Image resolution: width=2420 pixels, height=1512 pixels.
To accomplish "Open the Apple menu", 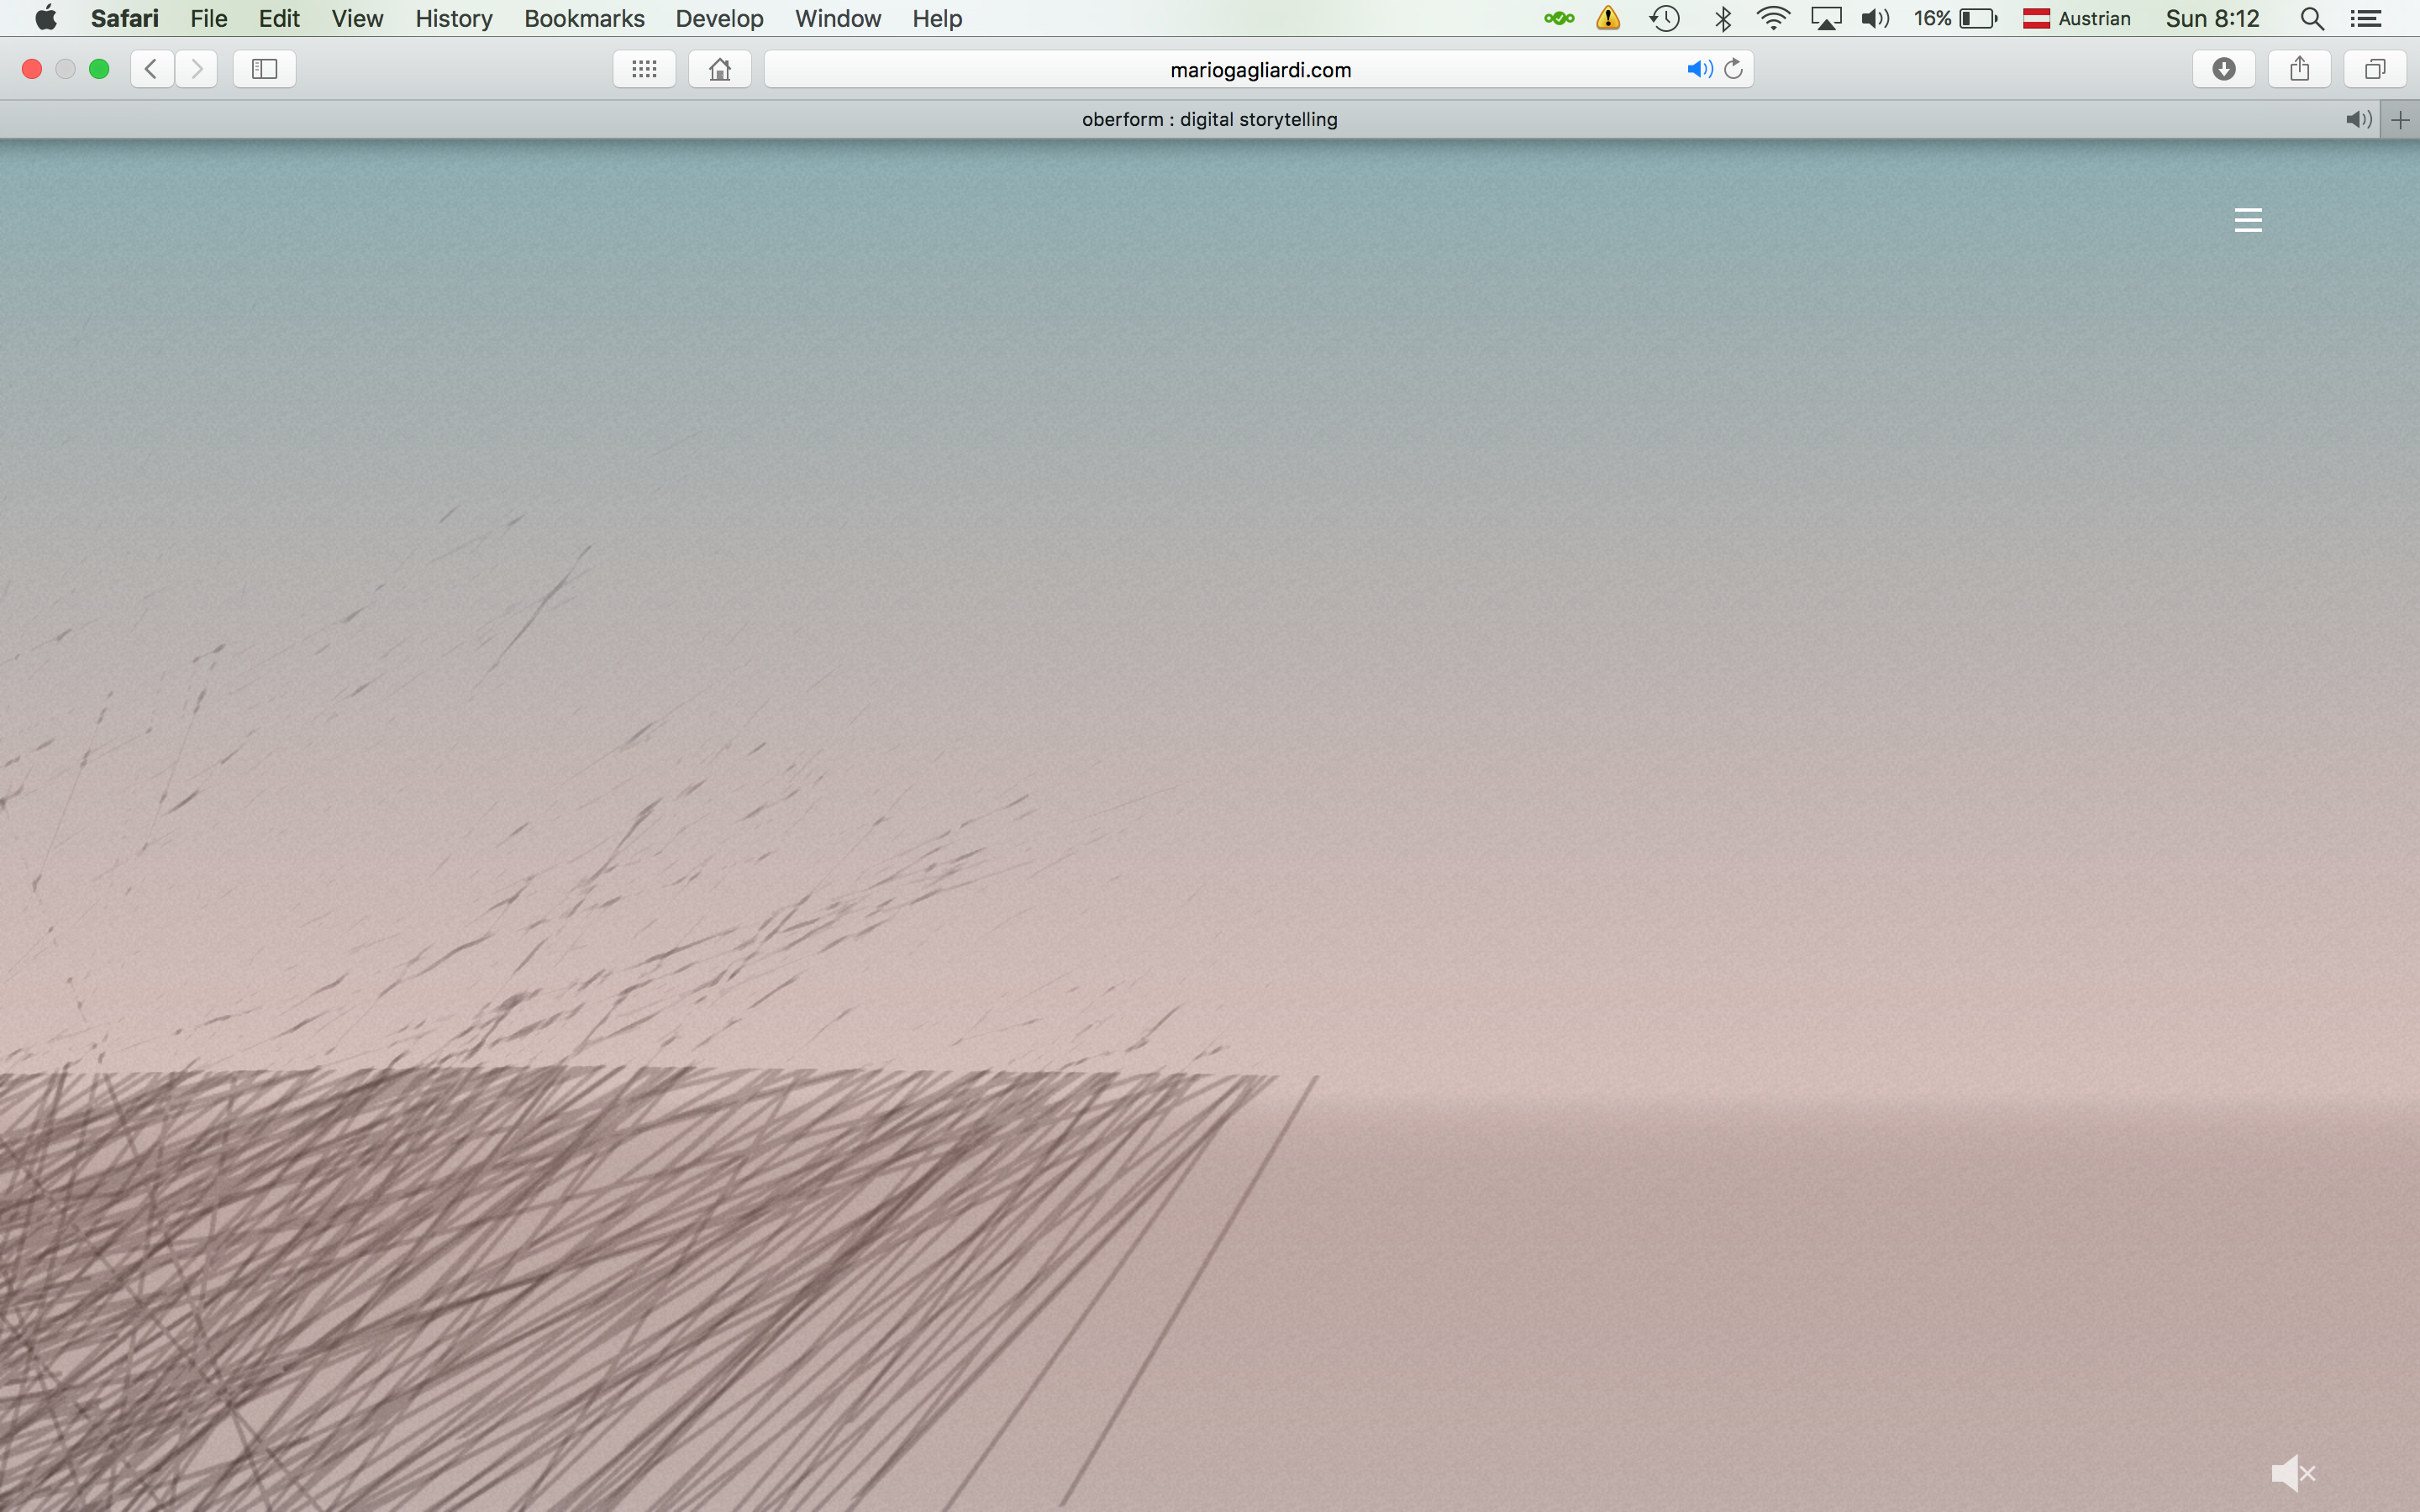I will coord(46,18).
